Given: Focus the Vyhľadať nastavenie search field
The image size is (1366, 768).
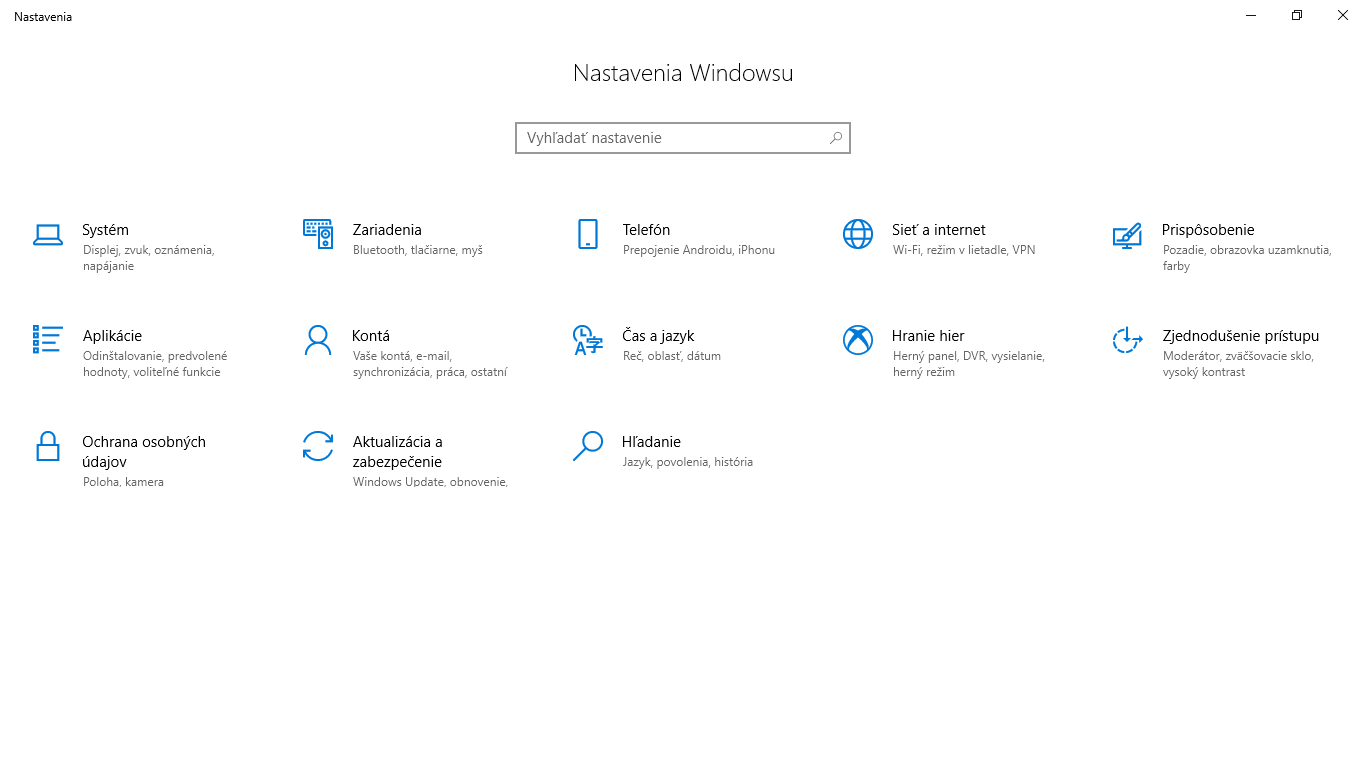Looking at the screenshot, I should [683, 138].
